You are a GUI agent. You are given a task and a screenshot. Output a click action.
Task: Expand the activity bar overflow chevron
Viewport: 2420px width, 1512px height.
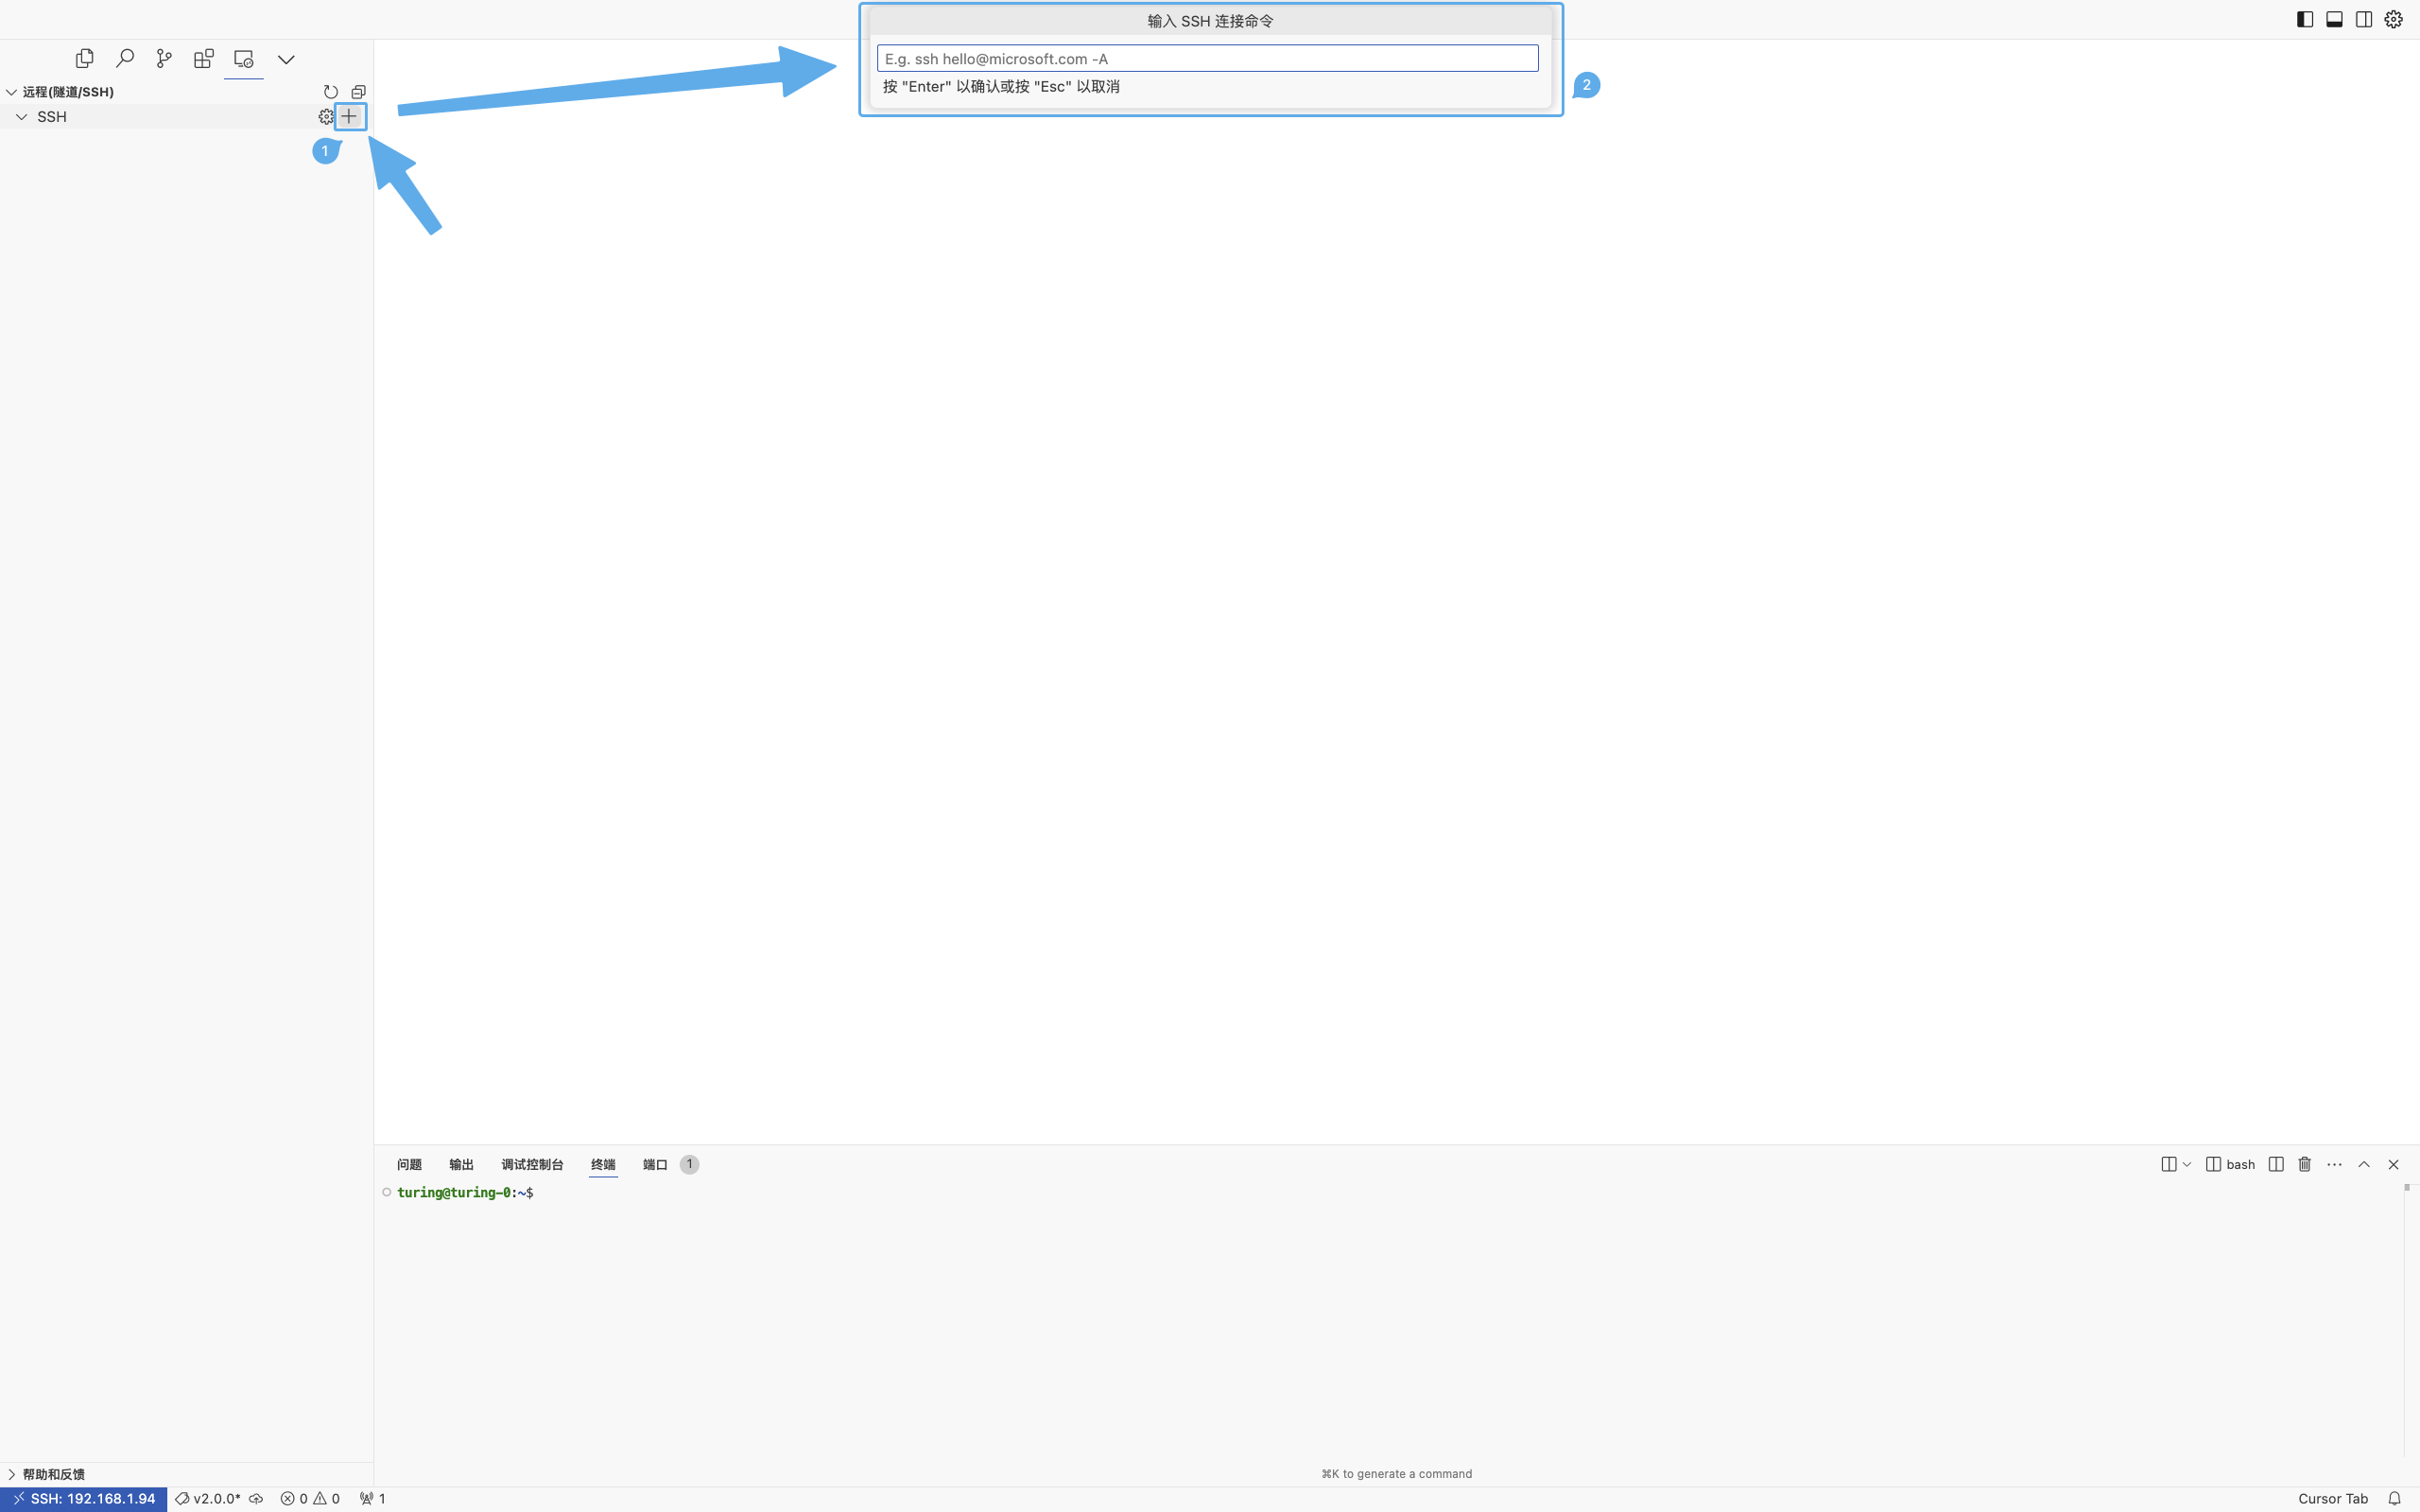(x=286, y=60)
